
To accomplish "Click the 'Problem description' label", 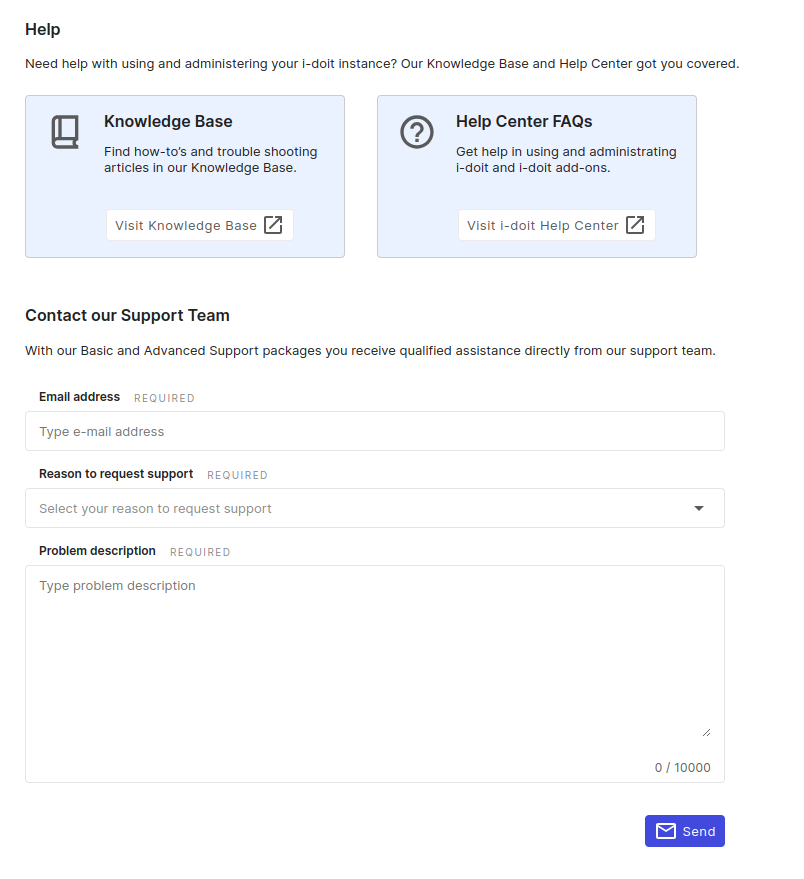I will pos(97,551).
